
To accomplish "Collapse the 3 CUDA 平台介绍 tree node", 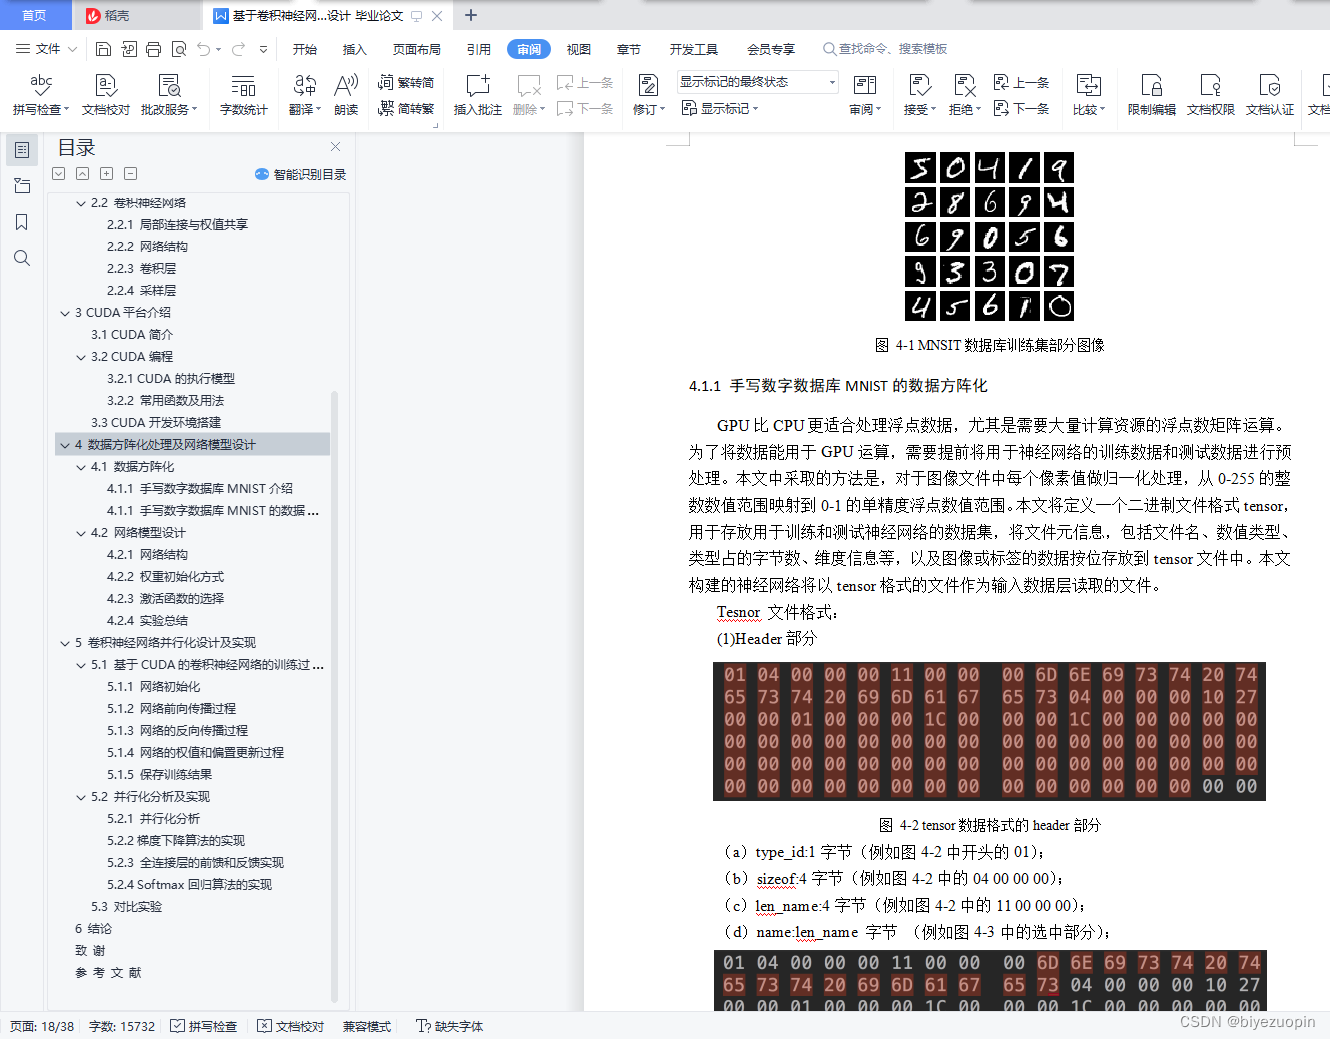I will click(x=65, y=313).
